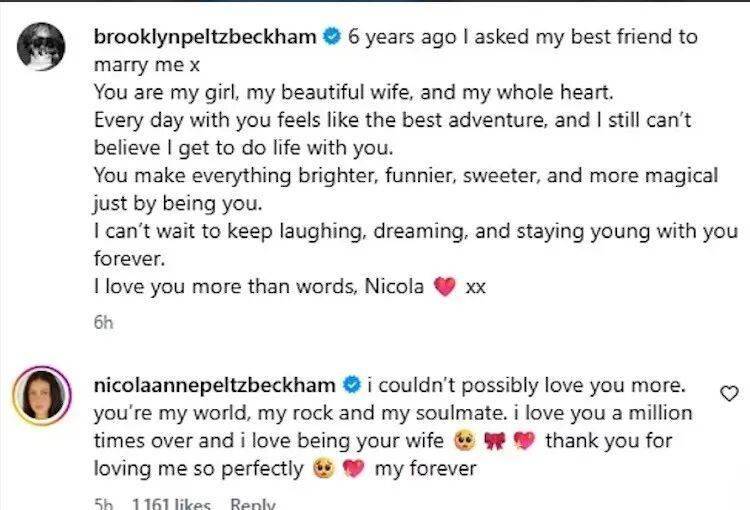Open brooklynpeltzbeckham's profile picture
The width and height of the screenshot is (750, 510).
tap(41, 46)
